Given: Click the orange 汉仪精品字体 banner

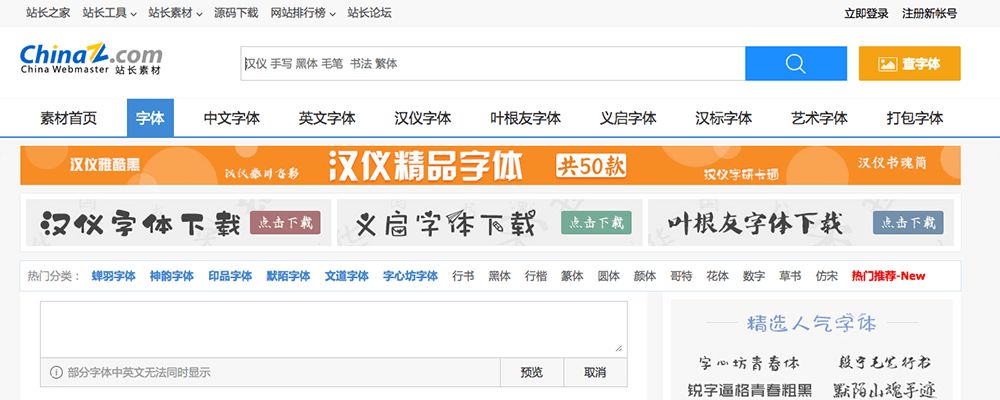Looking at the screenshot, I should (490, 165).
